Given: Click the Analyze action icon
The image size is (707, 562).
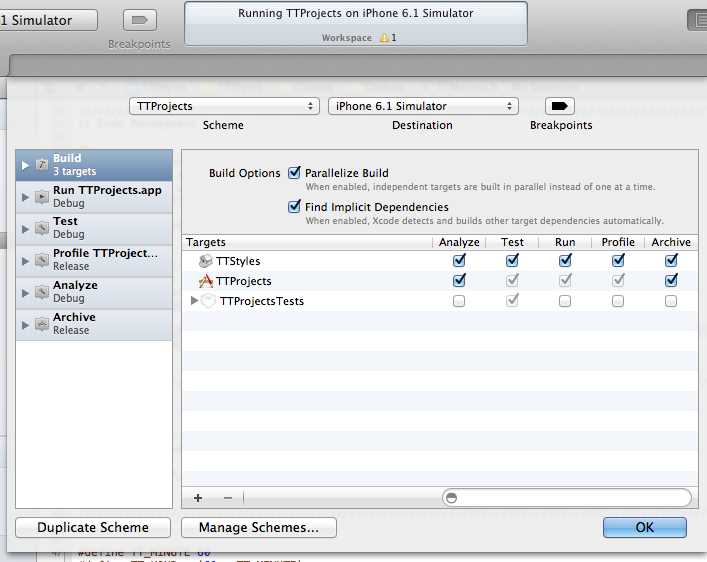Looking at the screenshot, I should [x=41, y=292].
